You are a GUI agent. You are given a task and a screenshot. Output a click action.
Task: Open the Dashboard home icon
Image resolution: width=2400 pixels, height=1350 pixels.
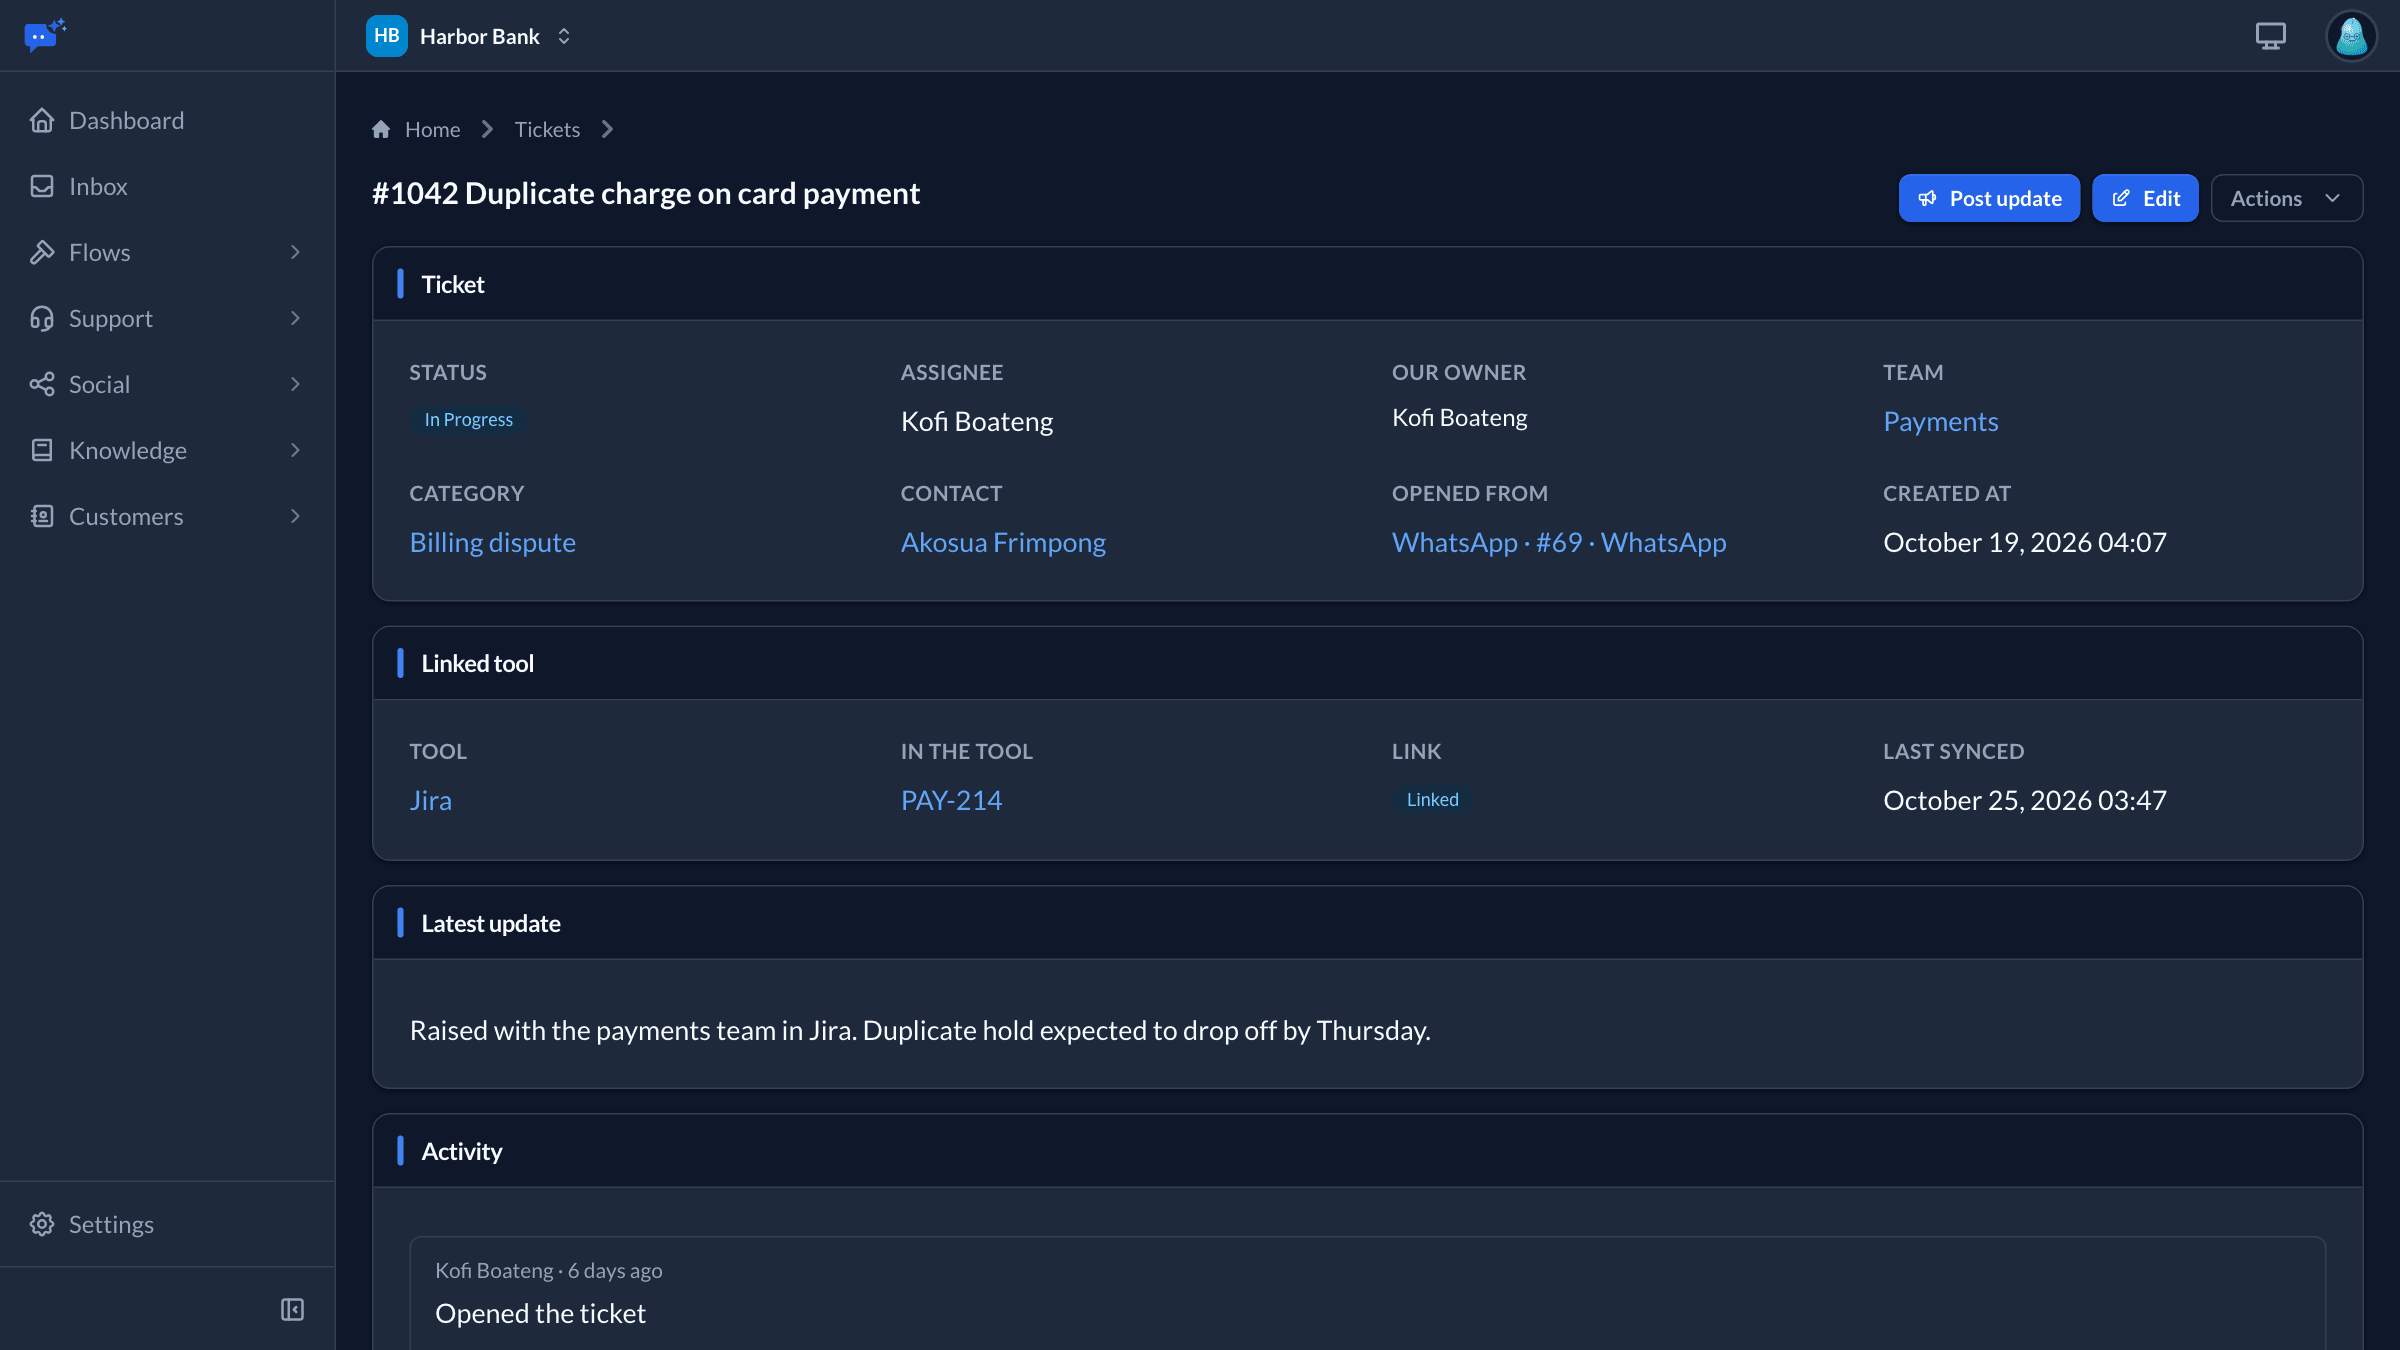[42, 120]
